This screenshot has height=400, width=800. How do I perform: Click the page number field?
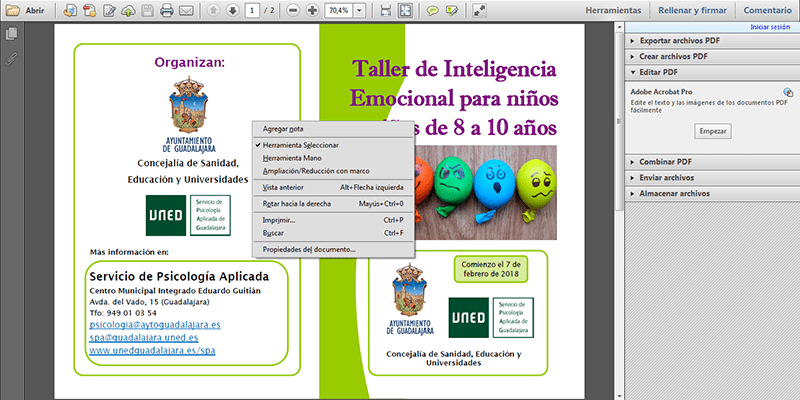pyautogui.click(x=252, y=10)
